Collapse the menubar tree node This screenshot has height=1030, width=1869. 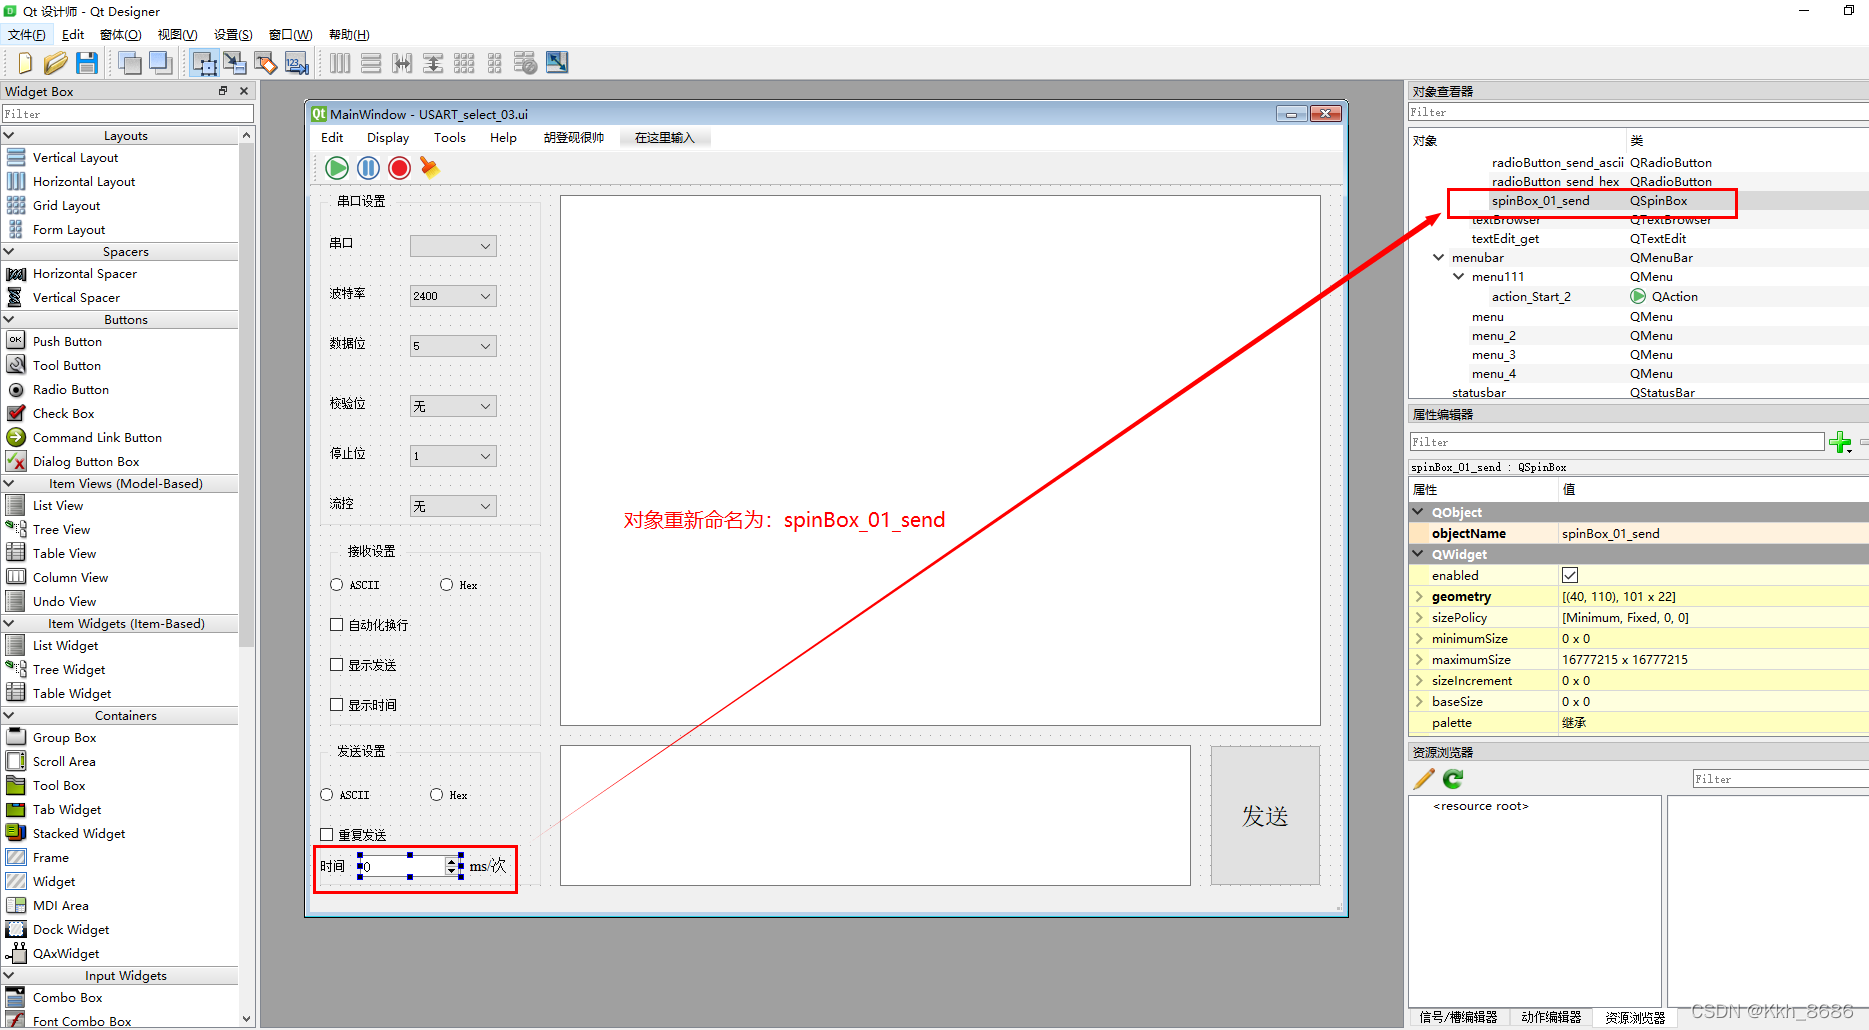1439,258
